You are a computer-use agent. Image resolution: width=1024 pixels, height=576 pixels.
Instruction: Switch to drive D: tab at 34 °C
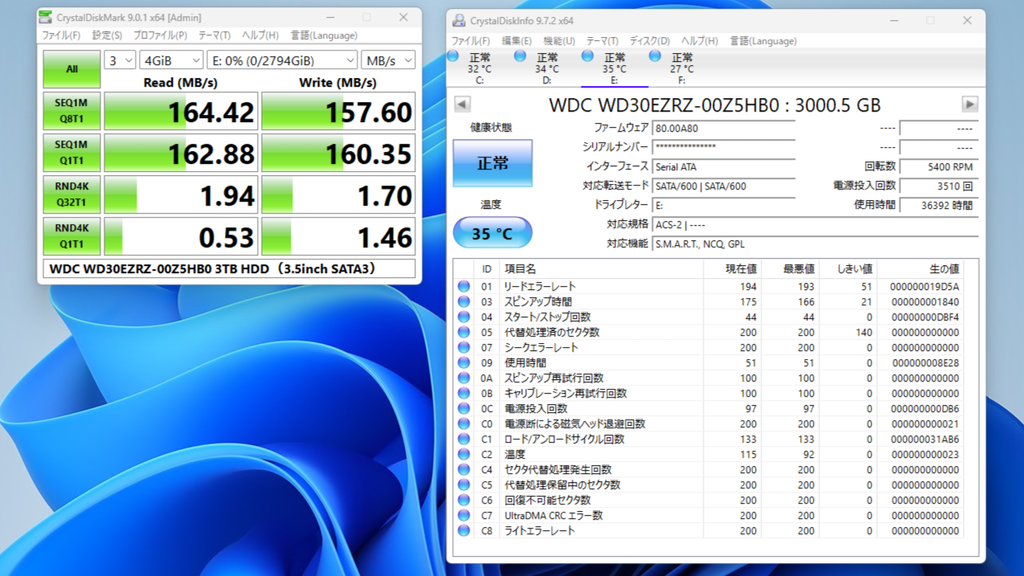click(546, 64)
